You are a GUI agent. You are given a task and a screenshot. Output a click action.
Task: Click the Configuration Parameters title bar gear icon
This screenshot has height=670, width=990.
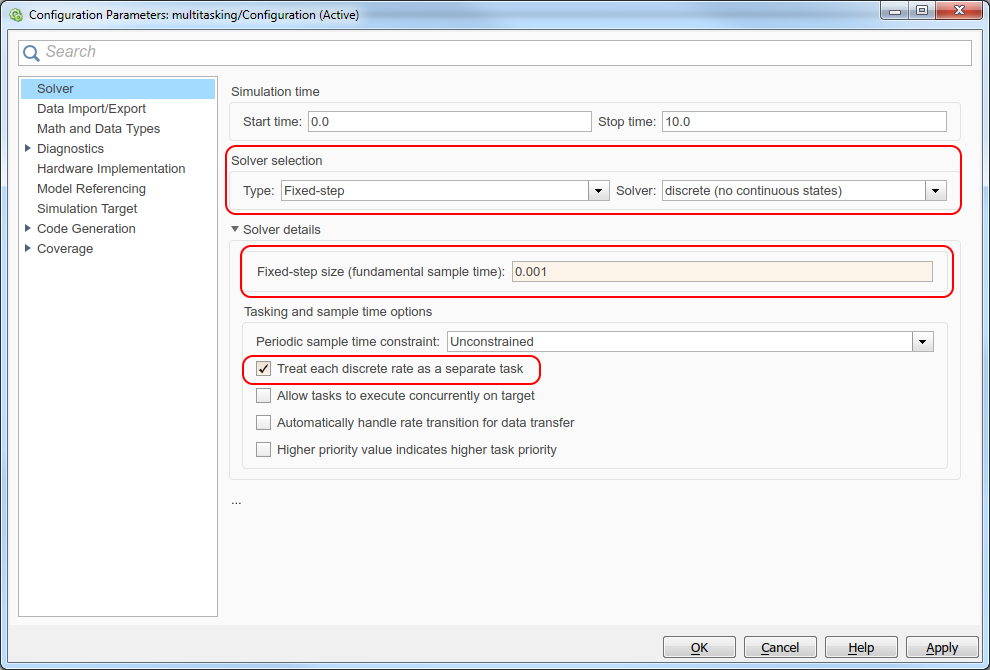click(16, 14)
